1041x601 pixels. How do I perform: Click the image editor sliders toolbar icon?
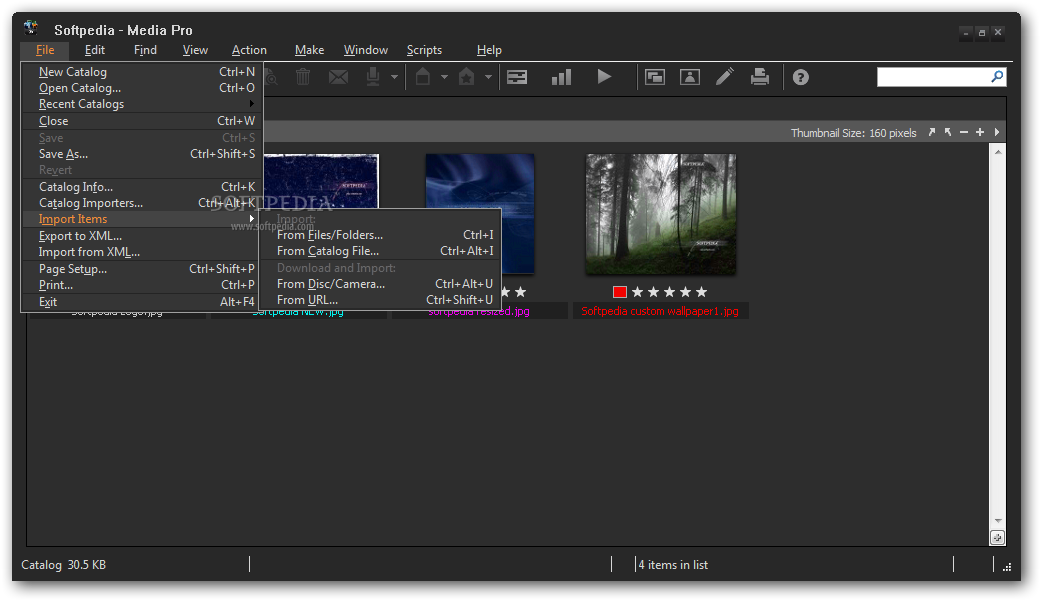click(517, 77)
